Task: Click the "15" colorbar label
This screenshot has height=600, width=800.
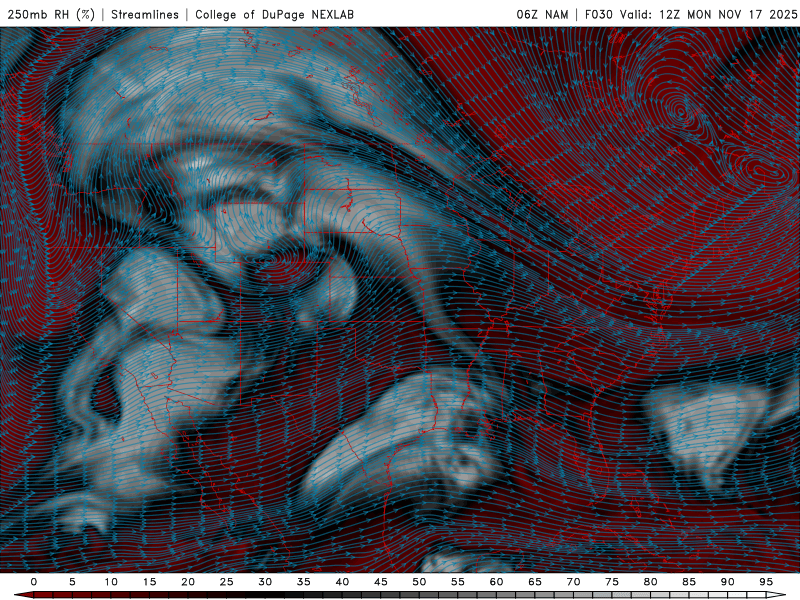Action: pyautogui.click(x=149, y=582)
